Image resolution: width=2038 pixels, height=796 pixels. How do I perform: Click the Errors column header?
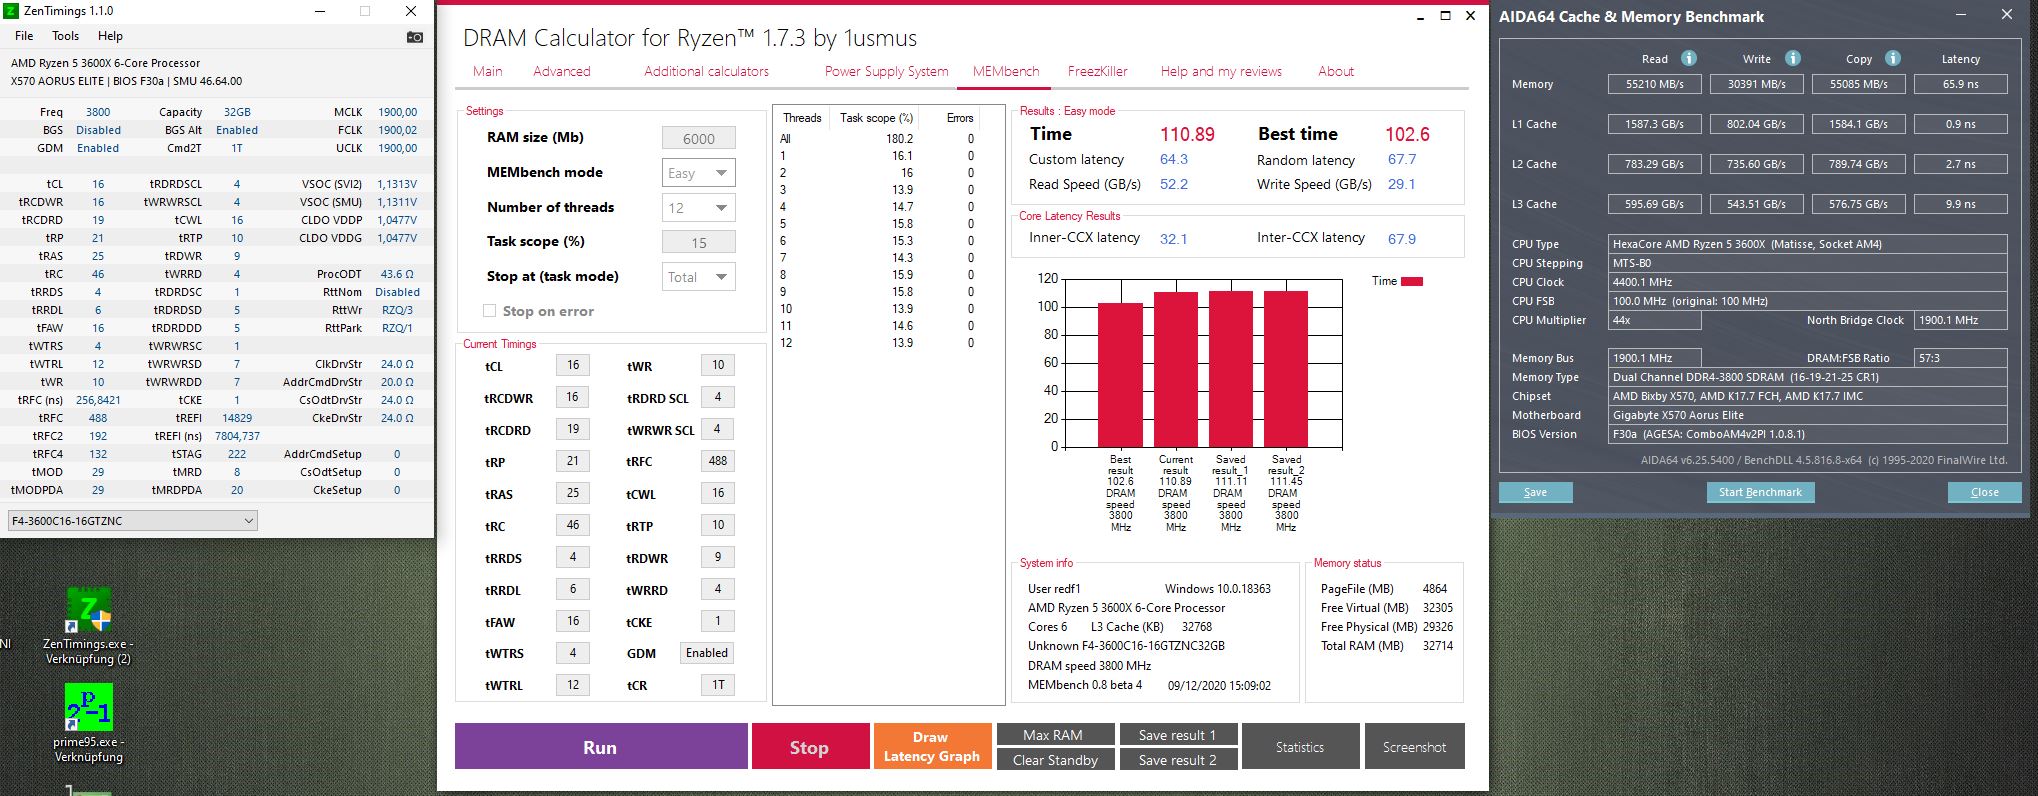(960, 118)
